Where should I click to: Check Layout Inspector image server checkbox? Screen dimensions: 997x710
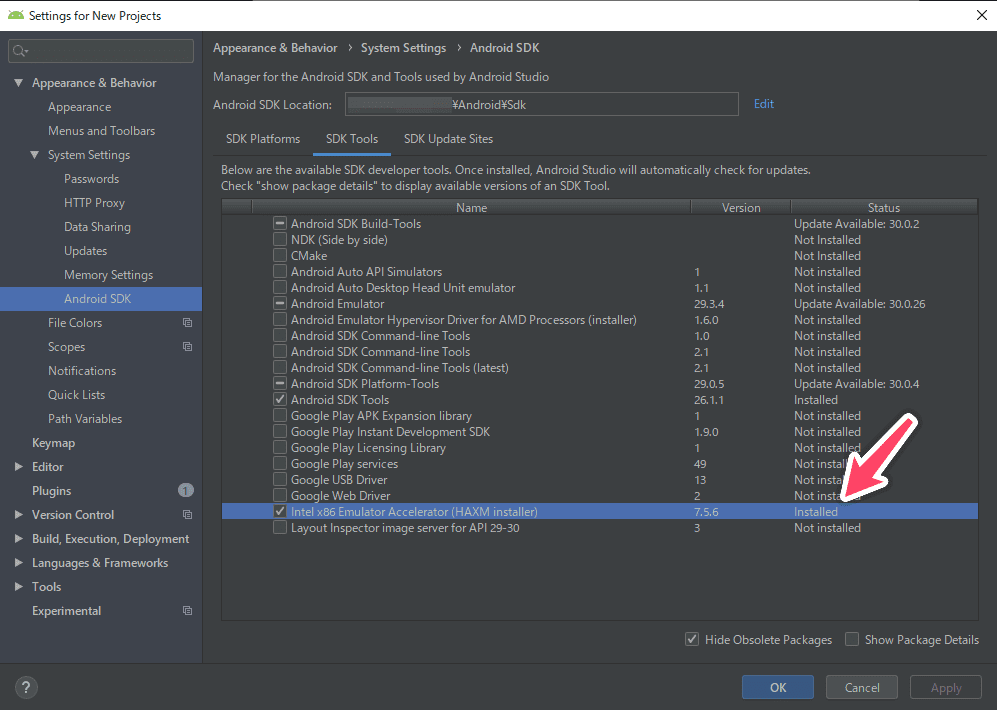pos(280,528)
